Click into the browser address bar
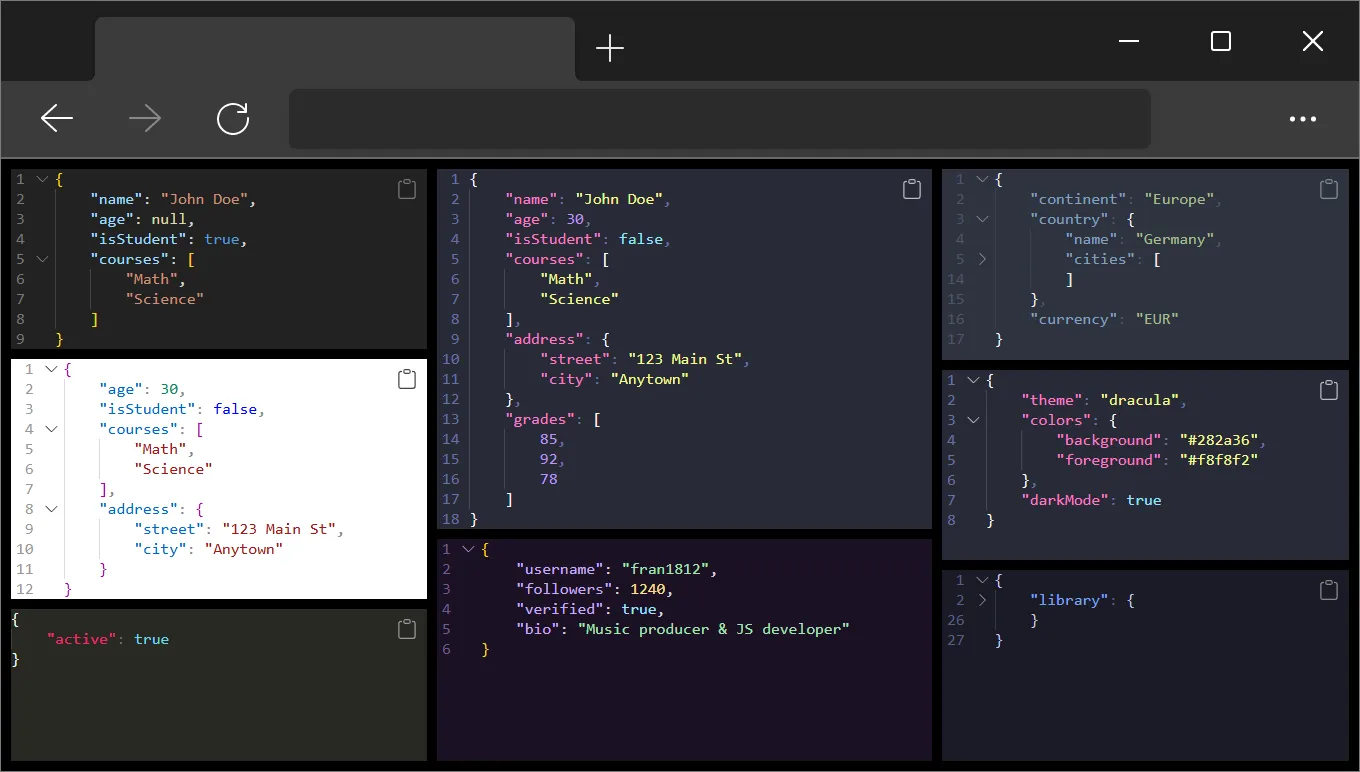 click(x=719, y=119)
